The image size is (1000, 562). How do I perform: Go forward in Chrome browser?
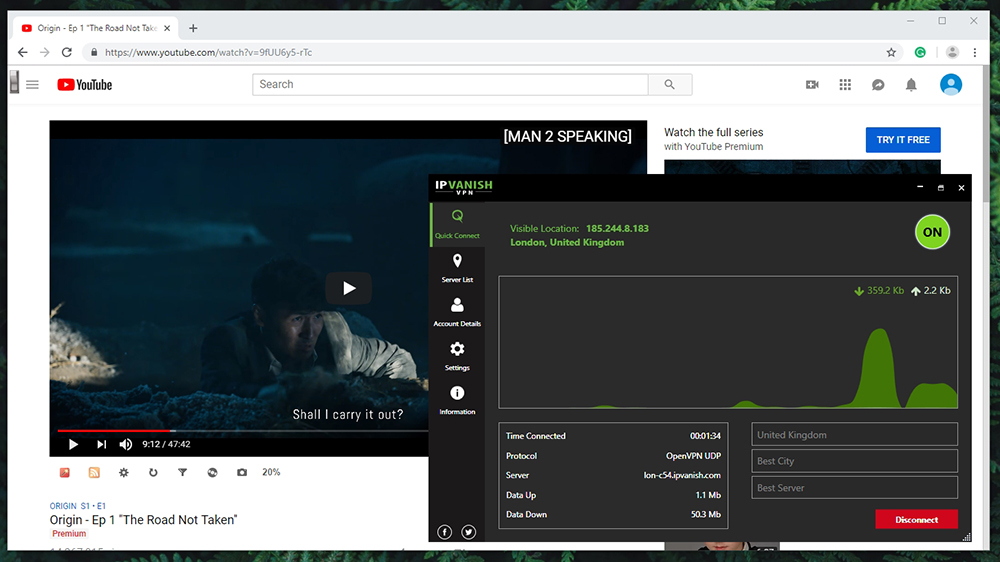[x=45, y=52]
